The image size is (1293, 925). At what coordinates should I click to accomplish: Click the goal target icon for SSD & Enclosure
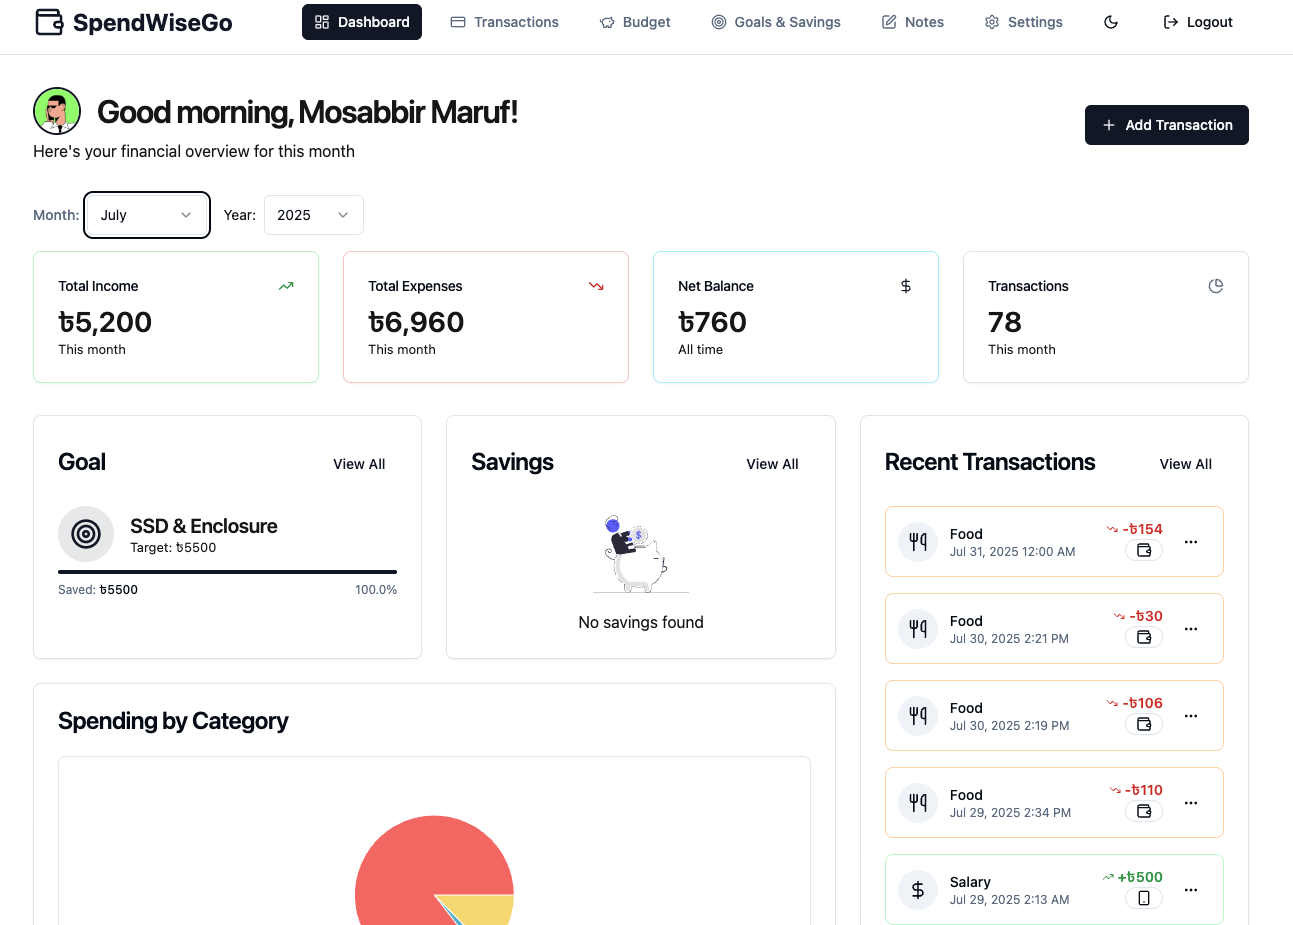click(86, 534)
